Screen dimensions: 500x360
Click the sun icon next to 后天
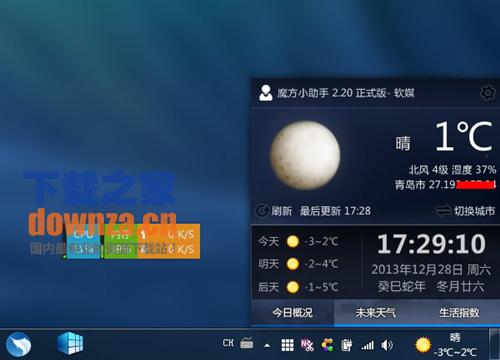coord(293,287)
